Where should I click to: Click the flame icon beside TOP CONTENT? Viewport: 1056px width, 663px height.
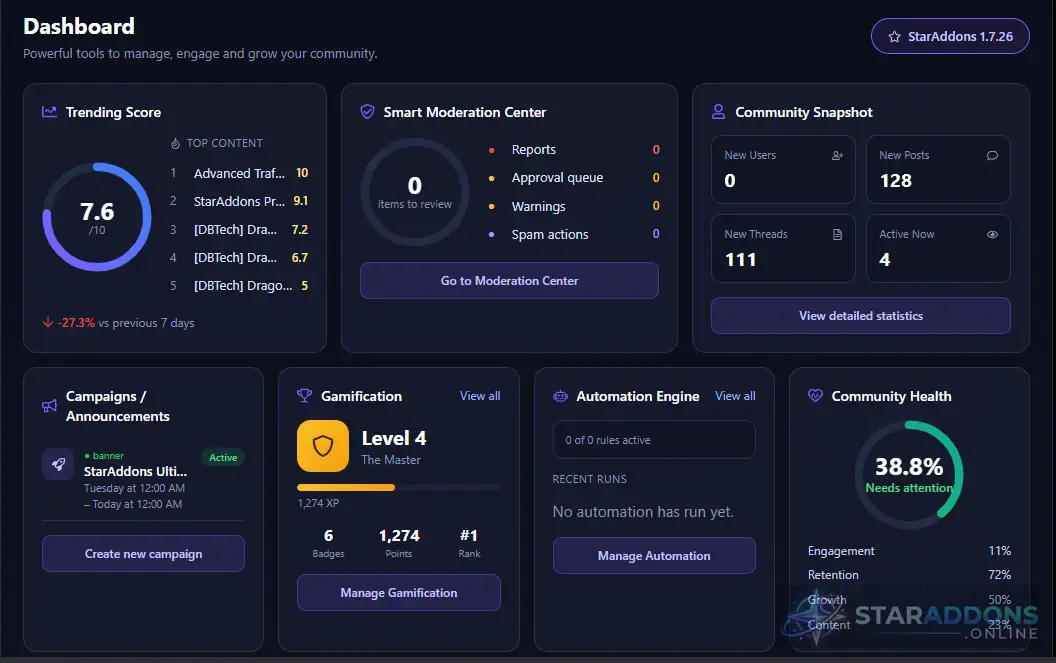175,144
